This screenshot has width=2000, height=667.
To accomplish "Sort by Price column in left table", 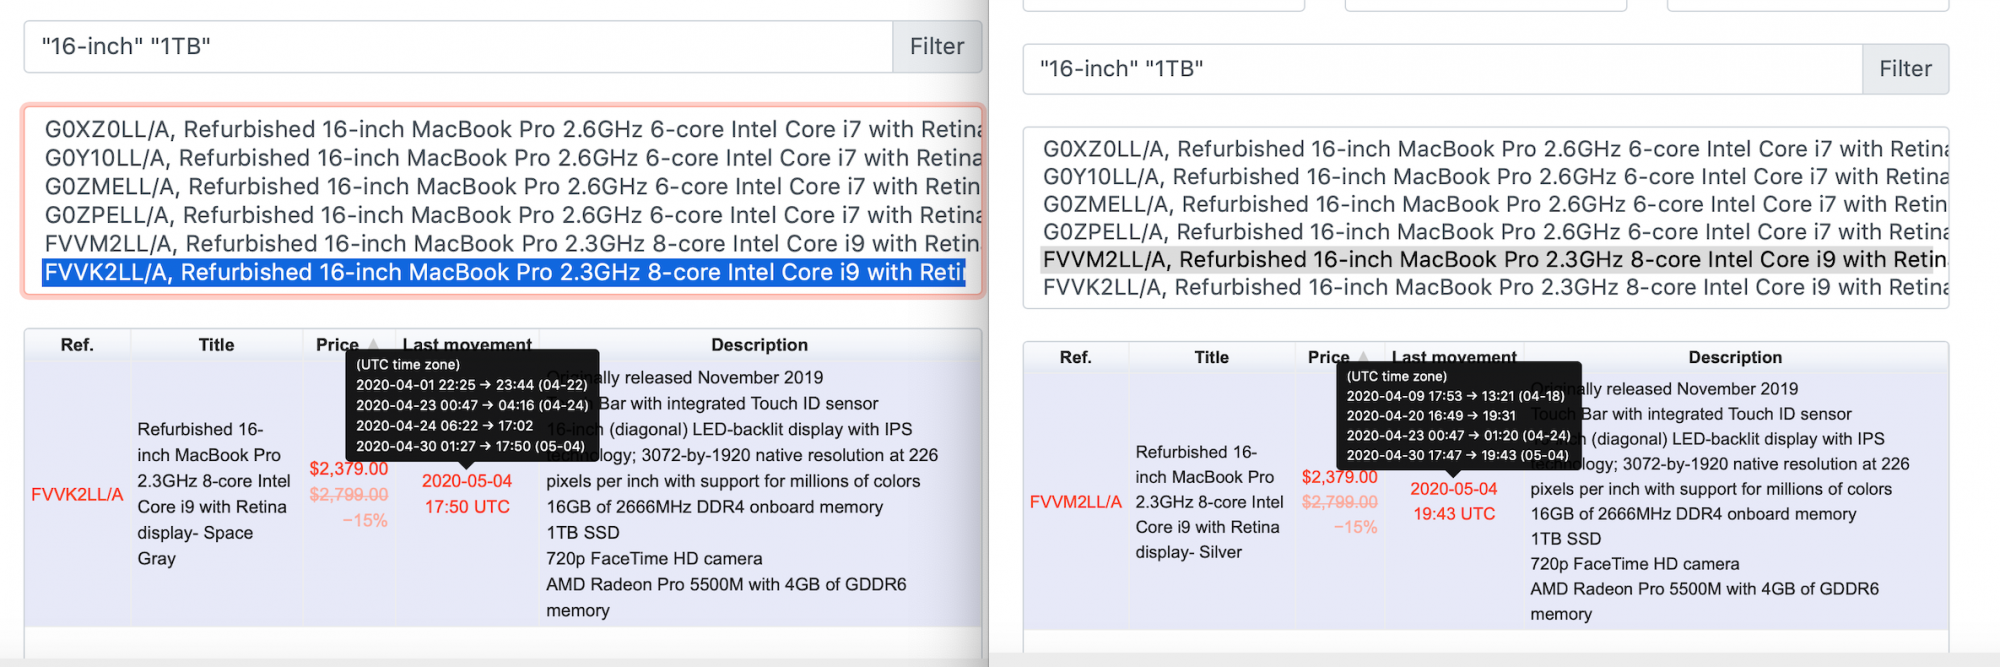I will [x=337, y=345].
